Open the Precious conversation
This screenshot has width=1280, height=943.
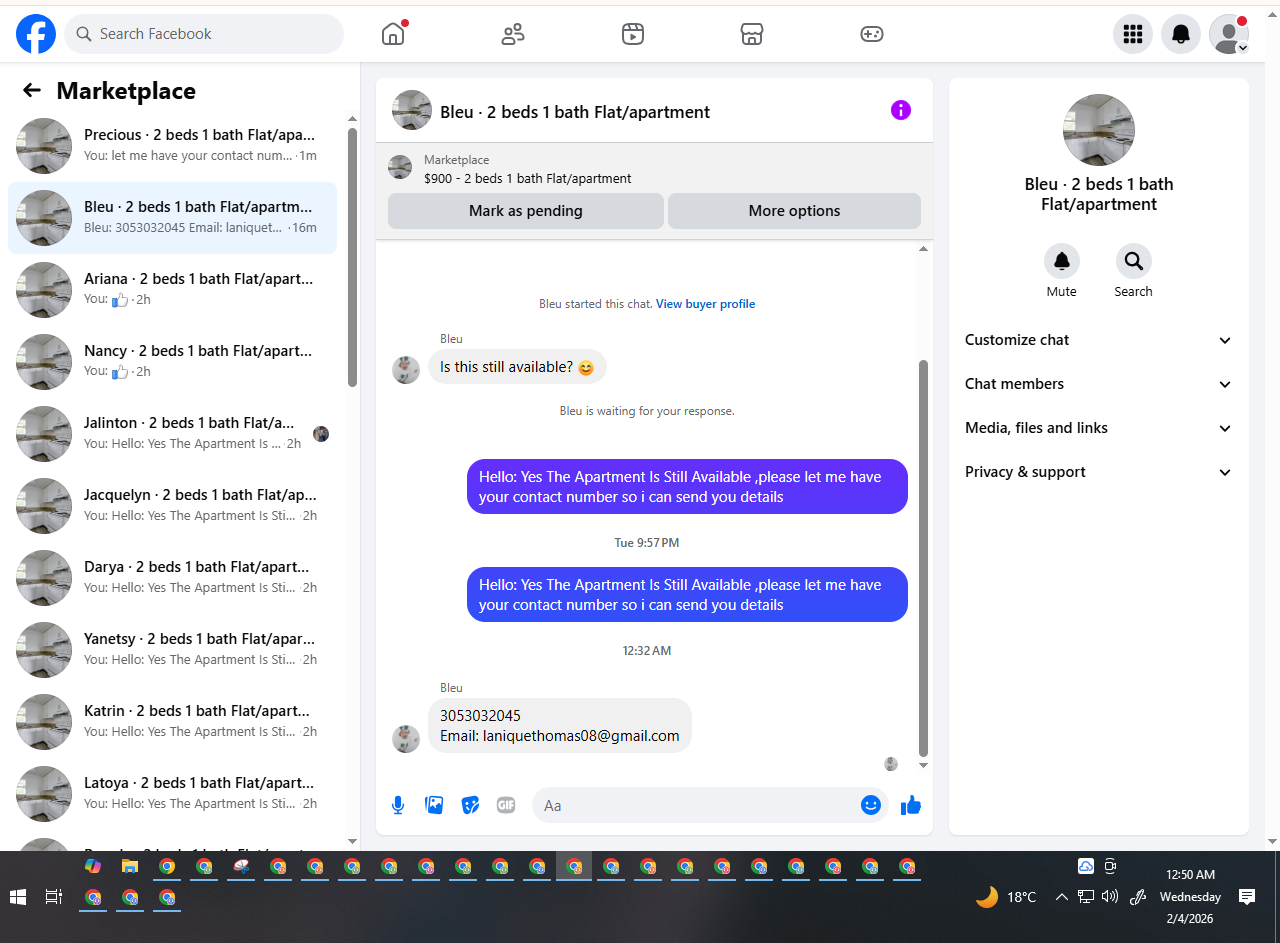pyautogui.click(x=172, y=146)
